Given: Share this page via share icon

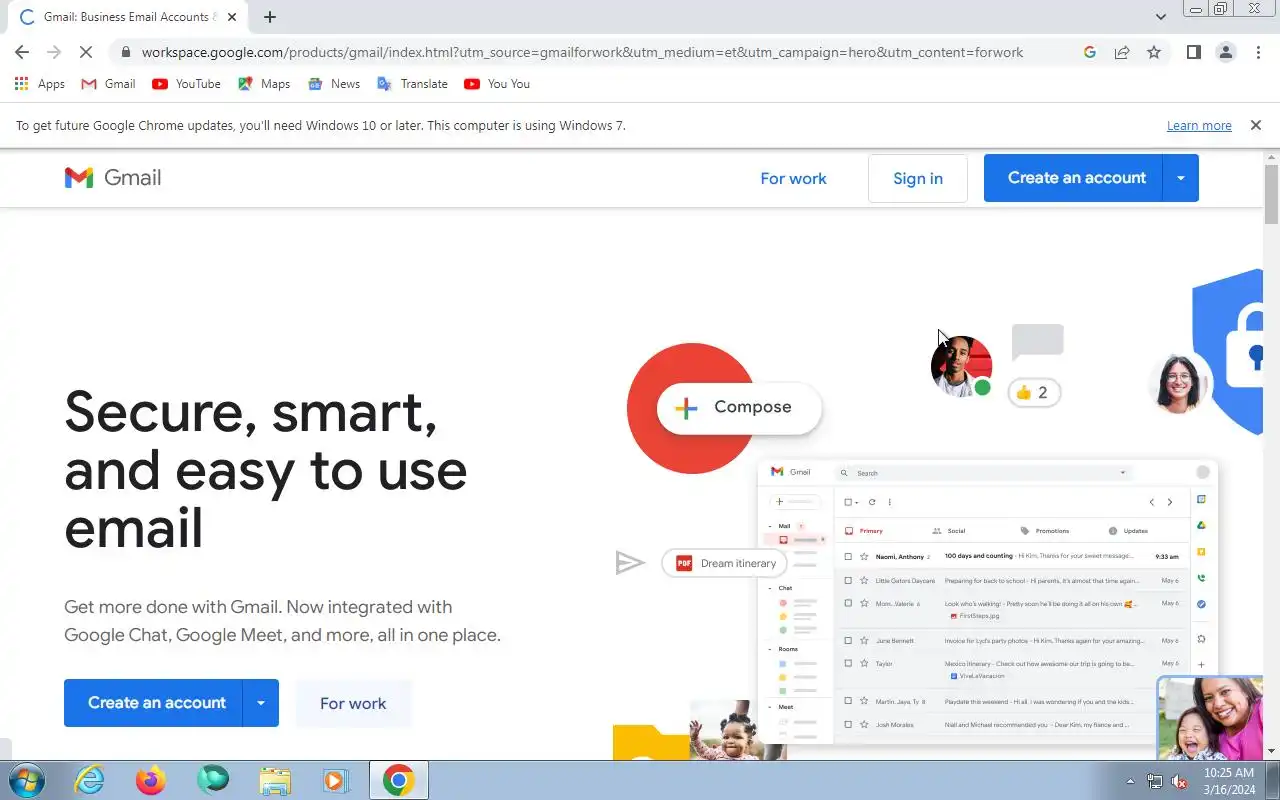Looking at the screenshot, I should pos(1122,52).
